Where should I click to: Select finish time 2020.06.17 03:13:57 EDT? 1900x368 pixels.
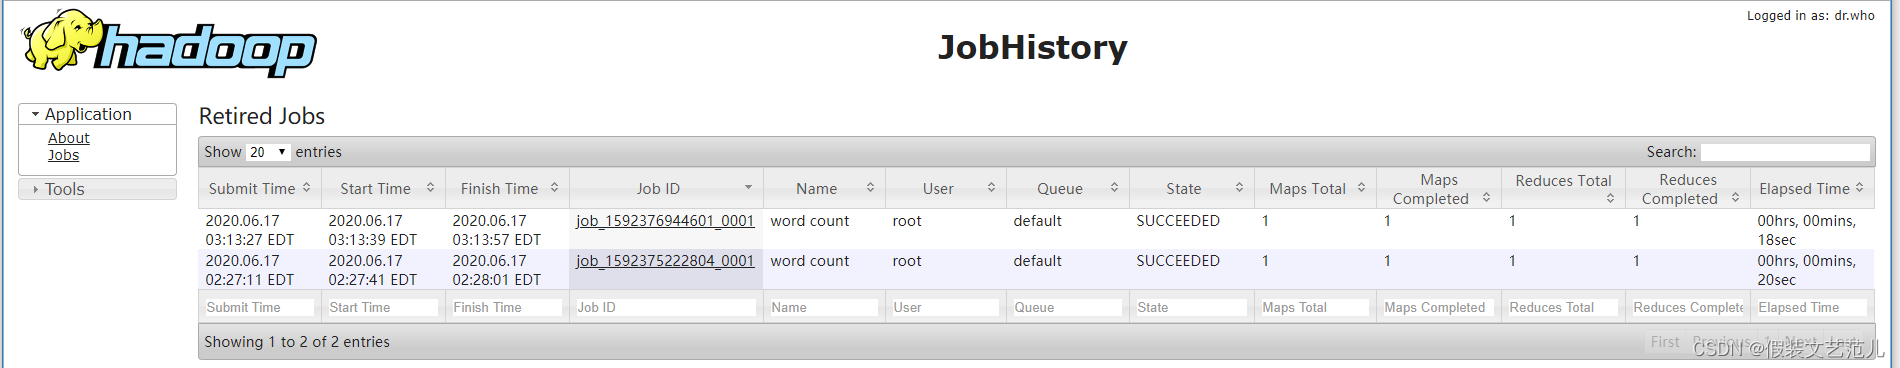pyautogui.click(x=497, y=230)
